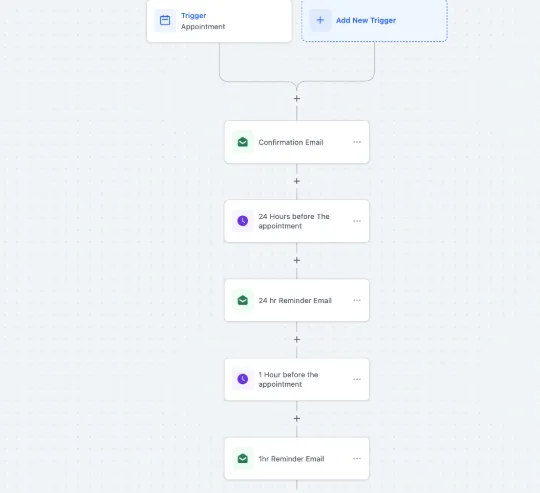The image size is (540, 493).
Task: Open options menu for 1 Hour before appointment
Action: pos(357,379)
